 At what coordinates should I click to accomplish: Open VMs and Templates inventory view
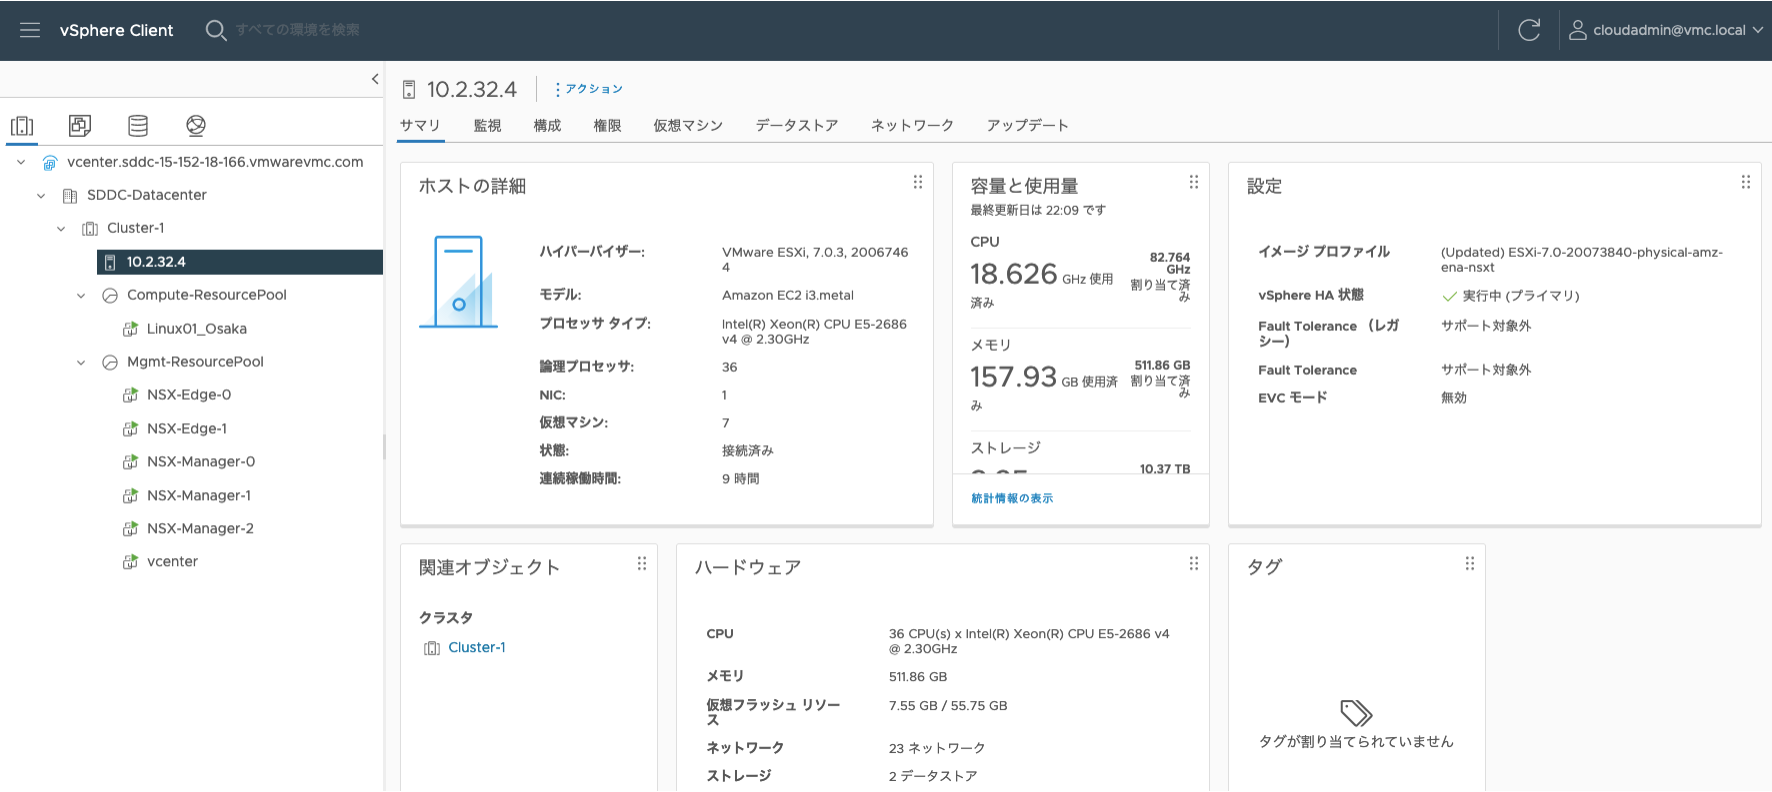[x=80, y=126]
